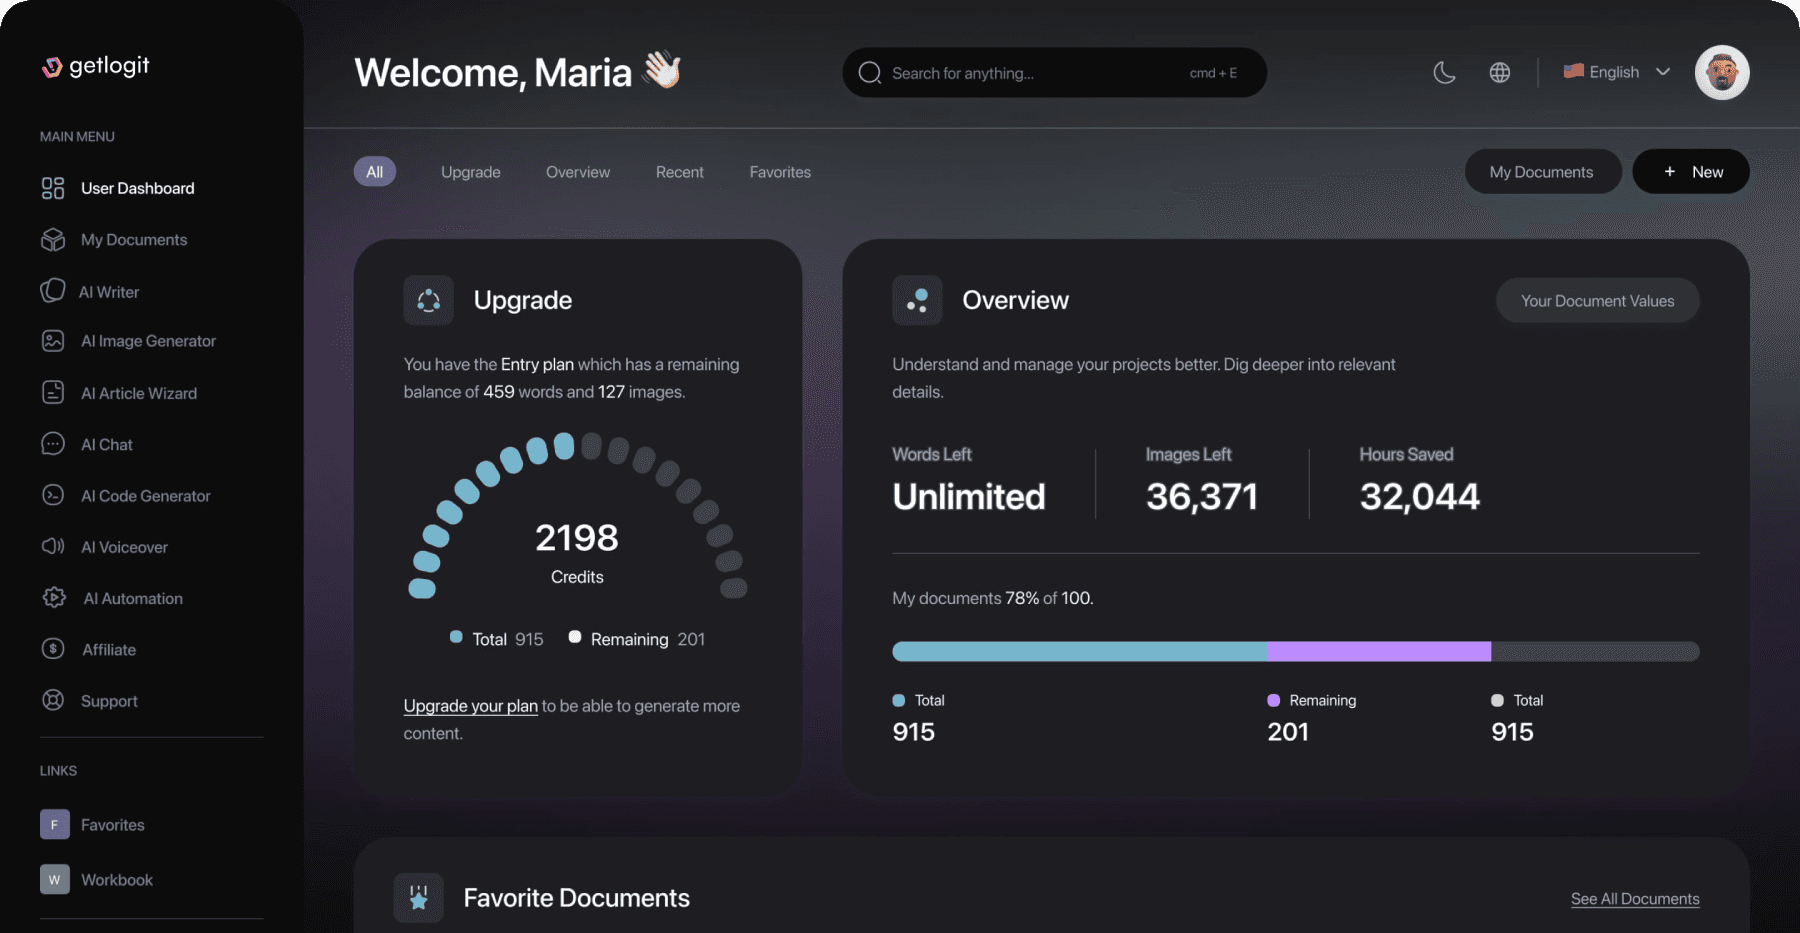This screenshot has height=933, width=1800.
Task: Click the My Documents button
Action: (x=1542, y=172)
